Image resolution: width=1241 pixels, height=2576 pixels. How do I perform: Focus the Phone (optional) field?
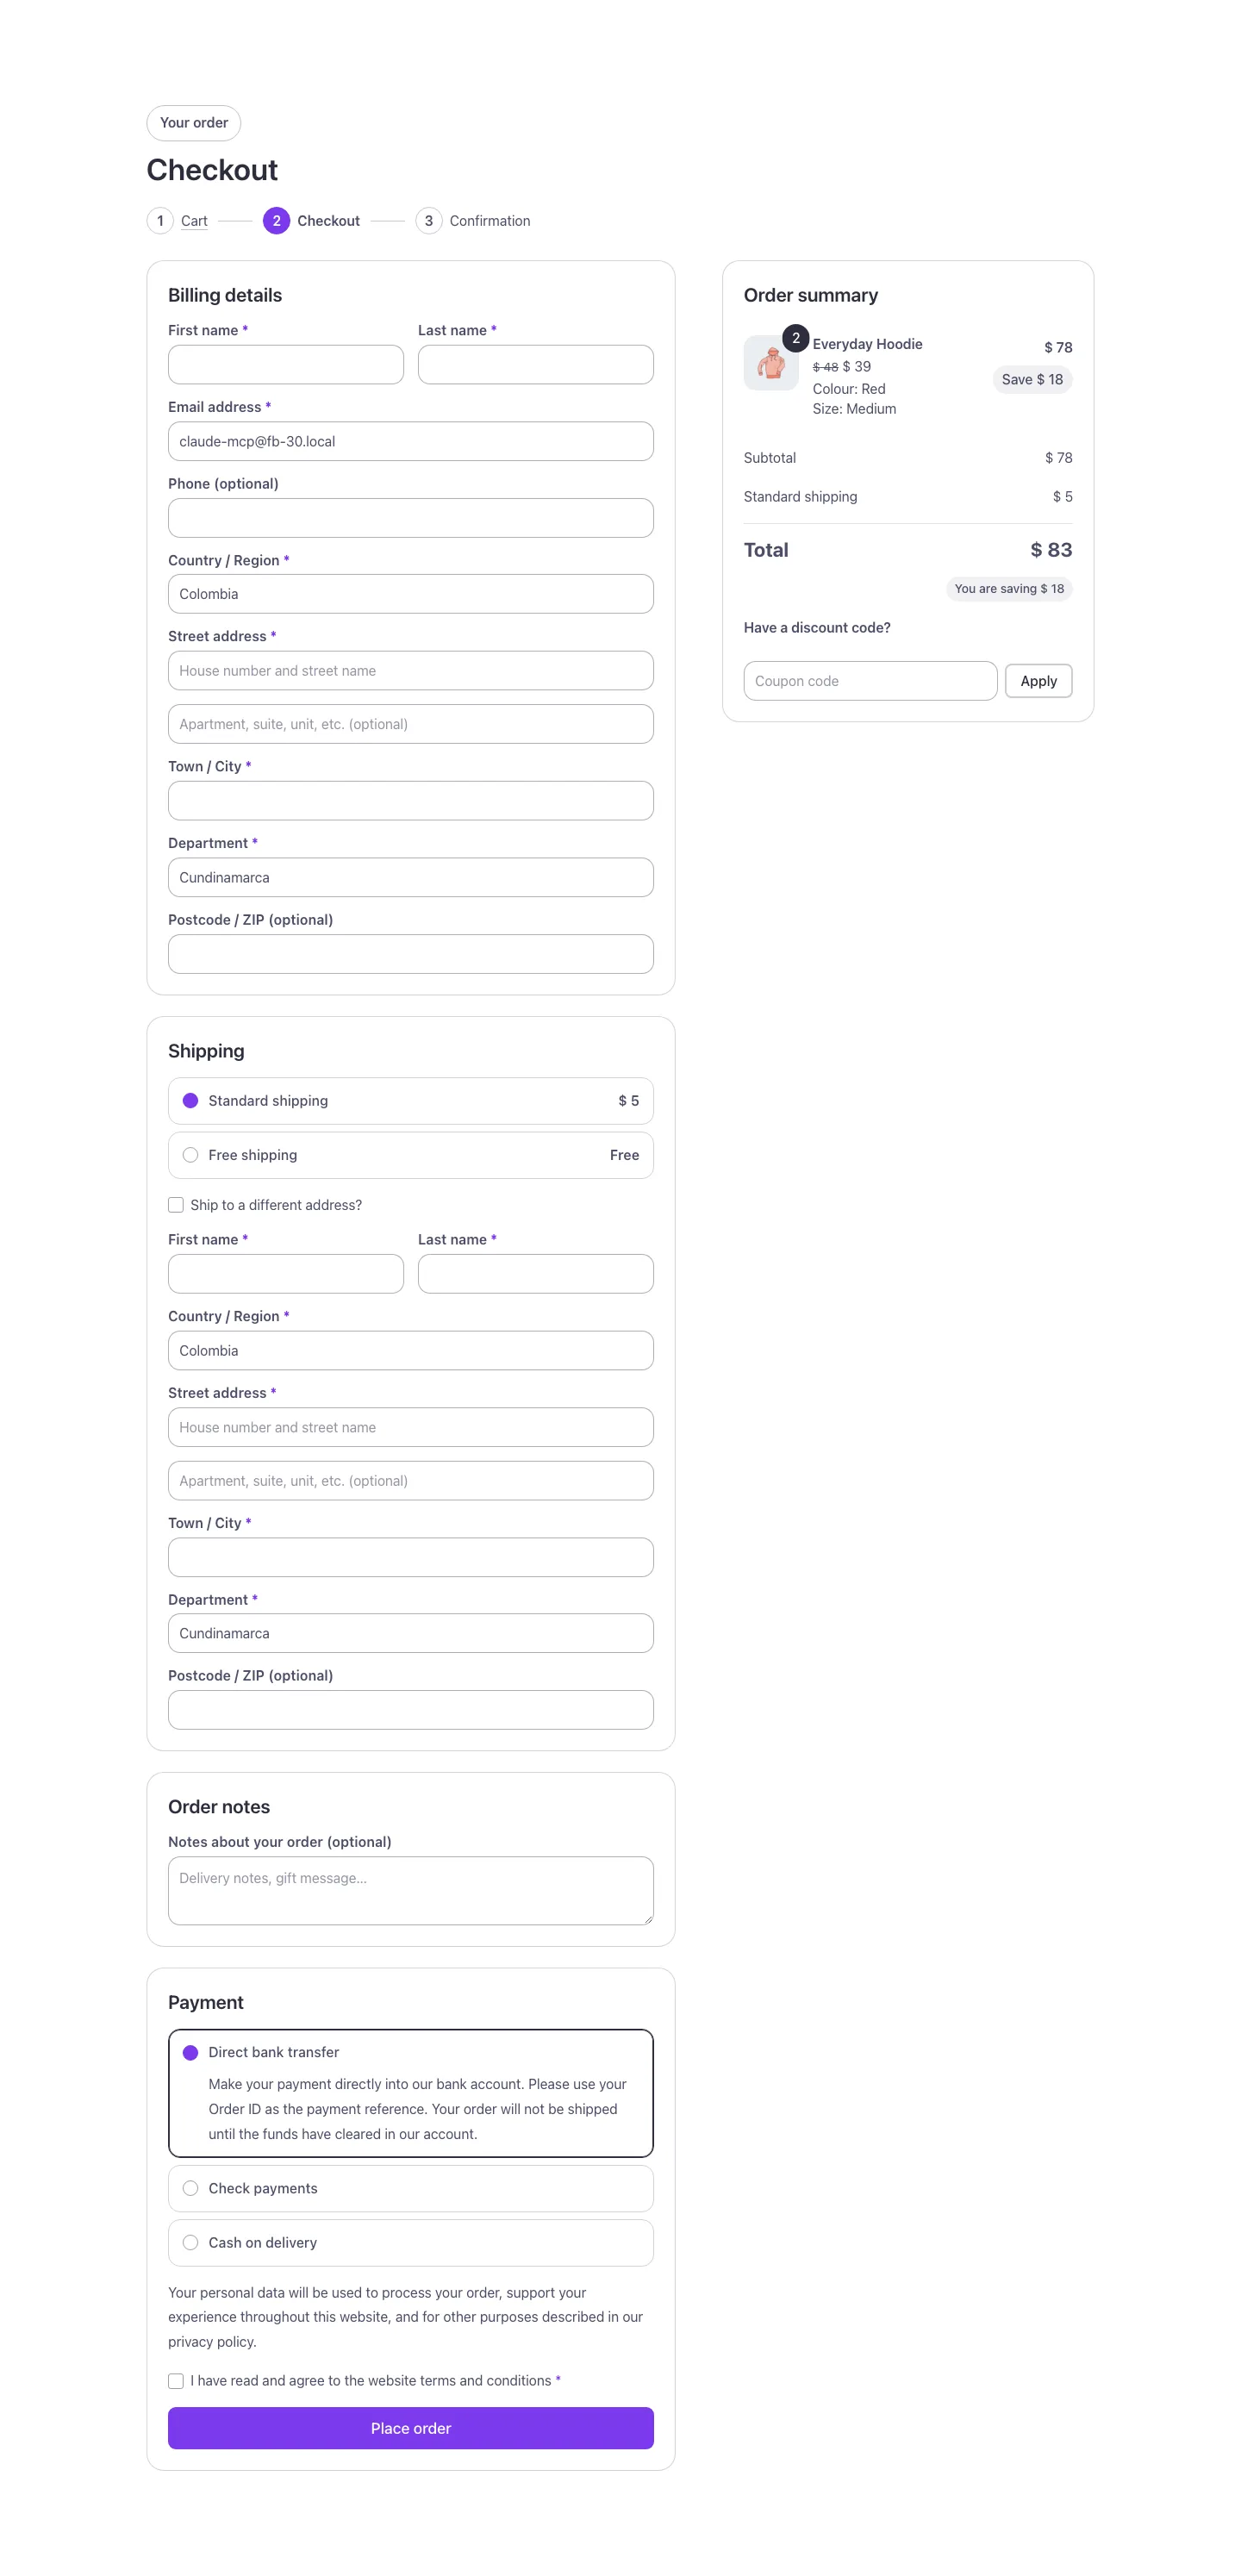coord(411,518)
